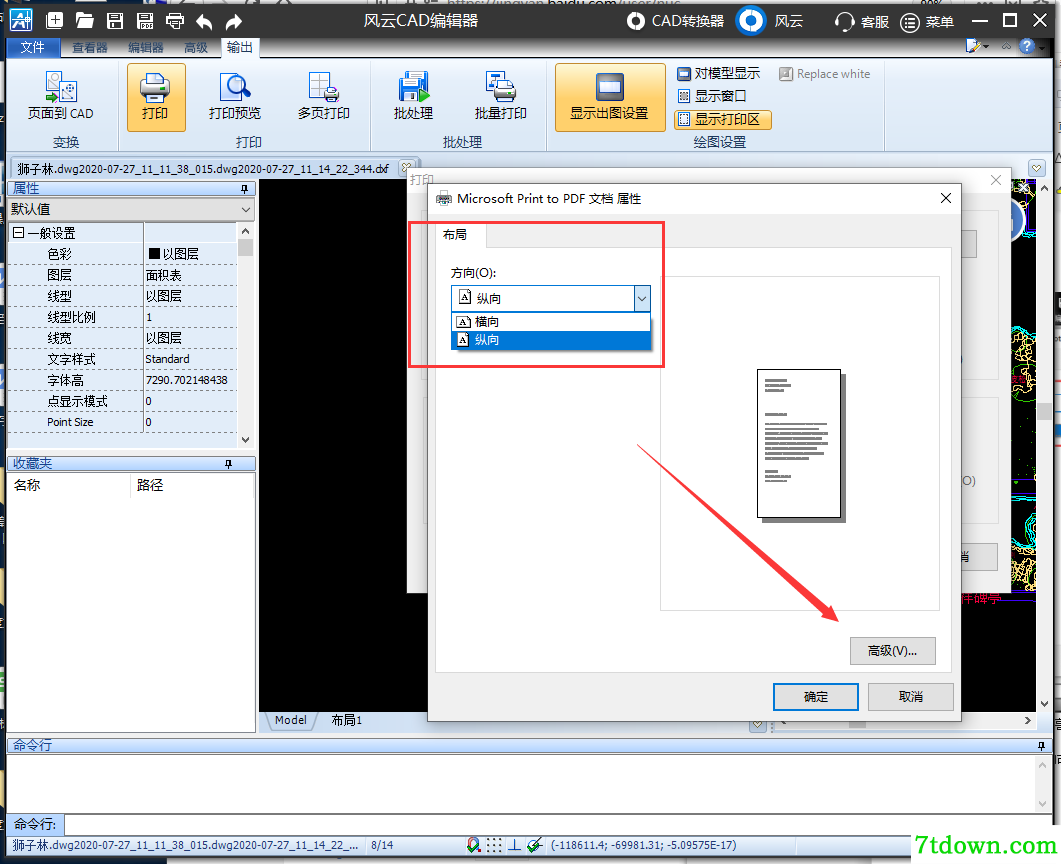Screen dimensions: 1061x864
Task: Toggle 显示出图设置 plot settings button
Action: 610,97
